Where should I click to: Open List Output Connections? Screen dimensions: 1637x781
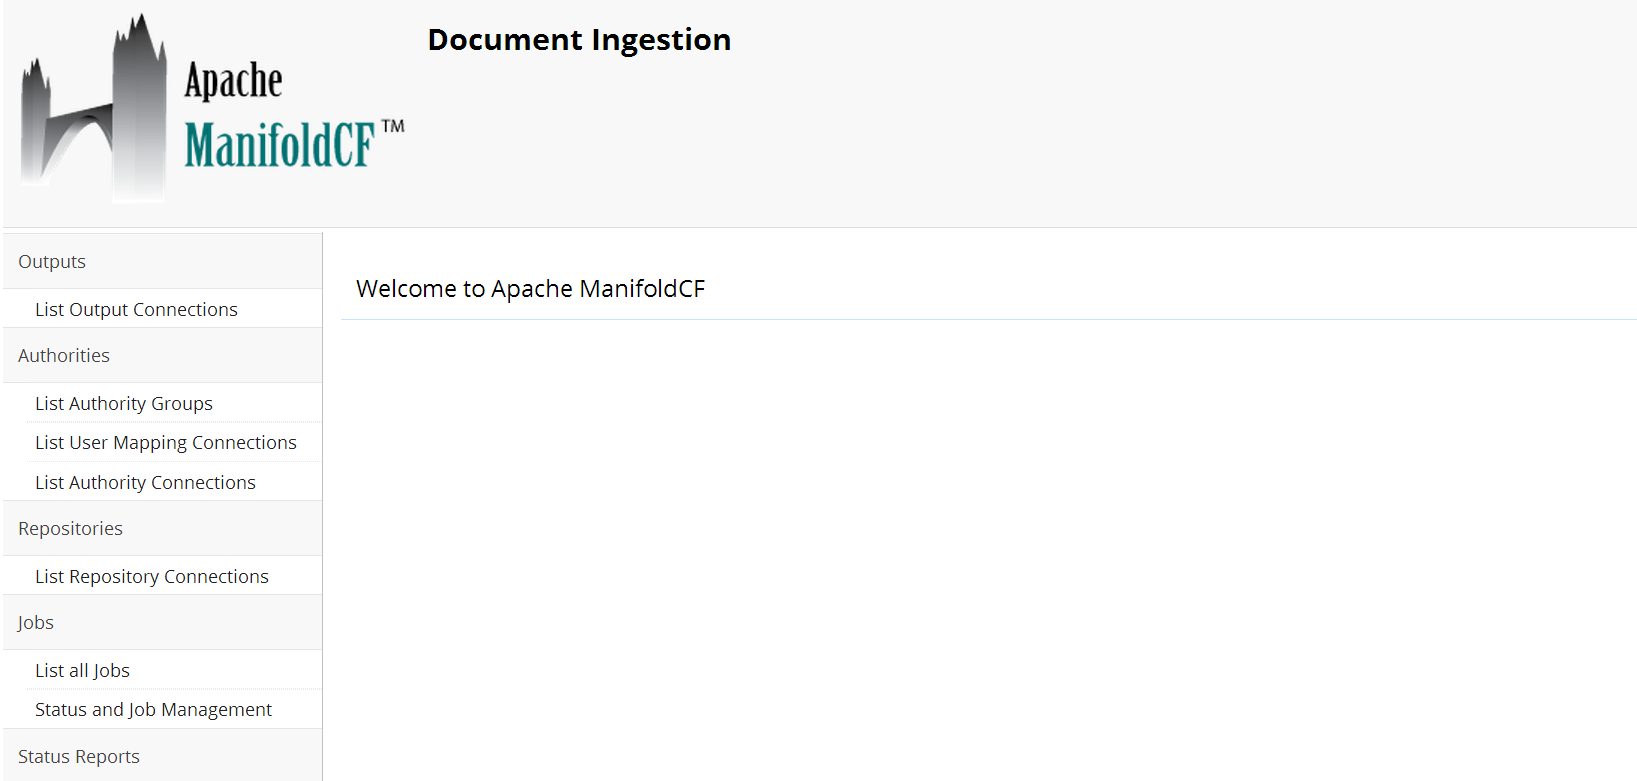(136, 310)
